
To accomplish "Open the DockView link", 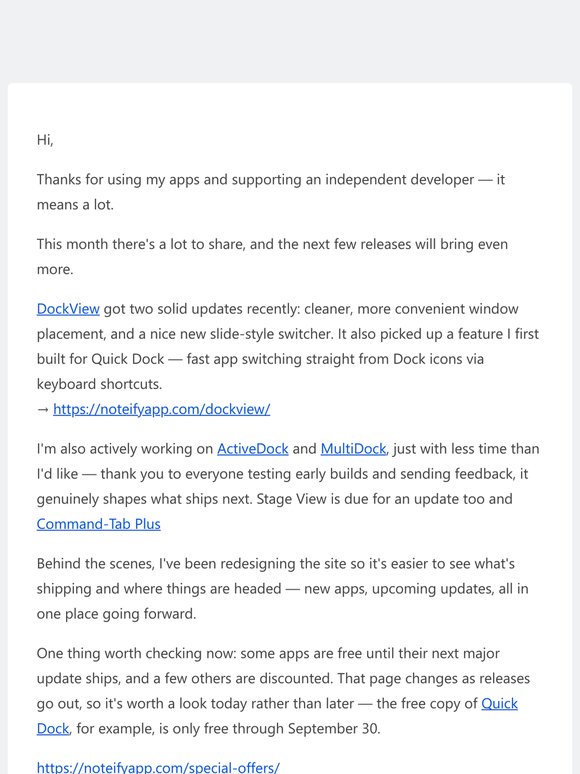I will click(68, 309).
